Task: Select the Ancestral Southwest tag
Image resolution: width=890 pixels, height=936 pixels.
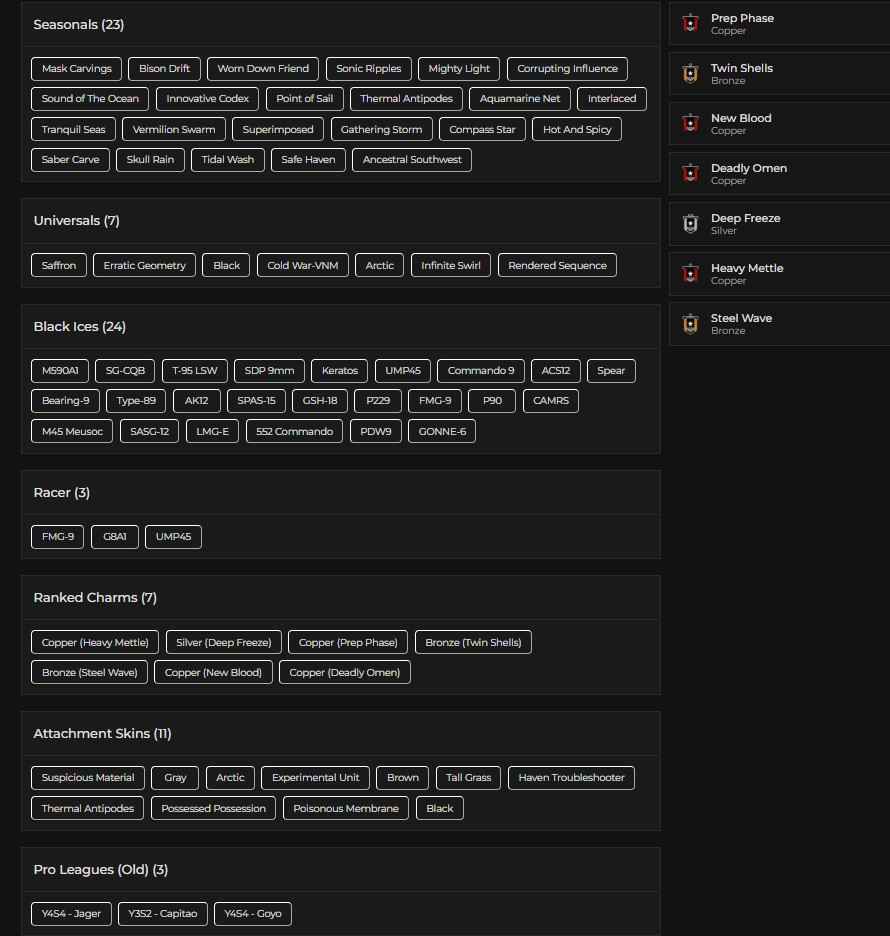Action: pos(412,159)
